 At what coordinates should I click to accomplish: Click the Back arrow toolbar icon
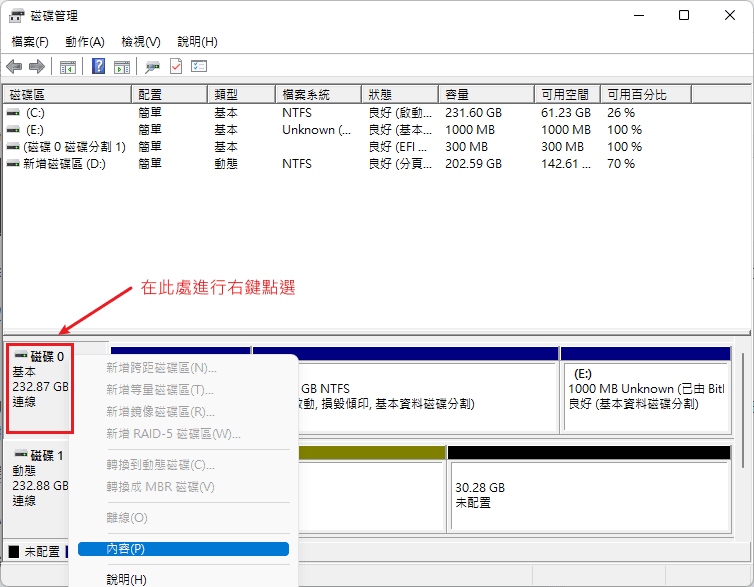pos(14,66)
